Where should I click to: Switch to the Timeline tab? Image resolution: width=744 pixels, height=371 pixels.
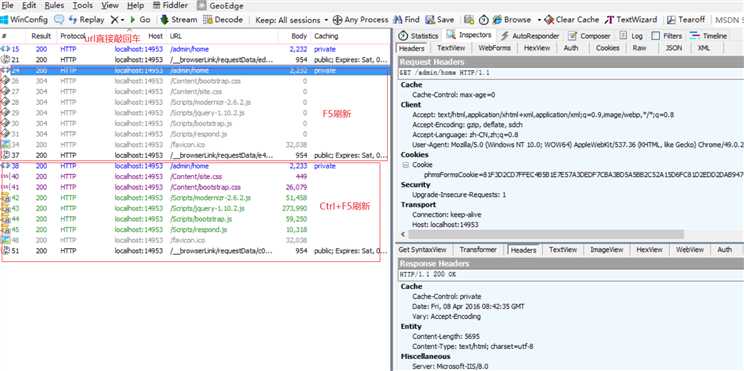[x=709, y=36]
